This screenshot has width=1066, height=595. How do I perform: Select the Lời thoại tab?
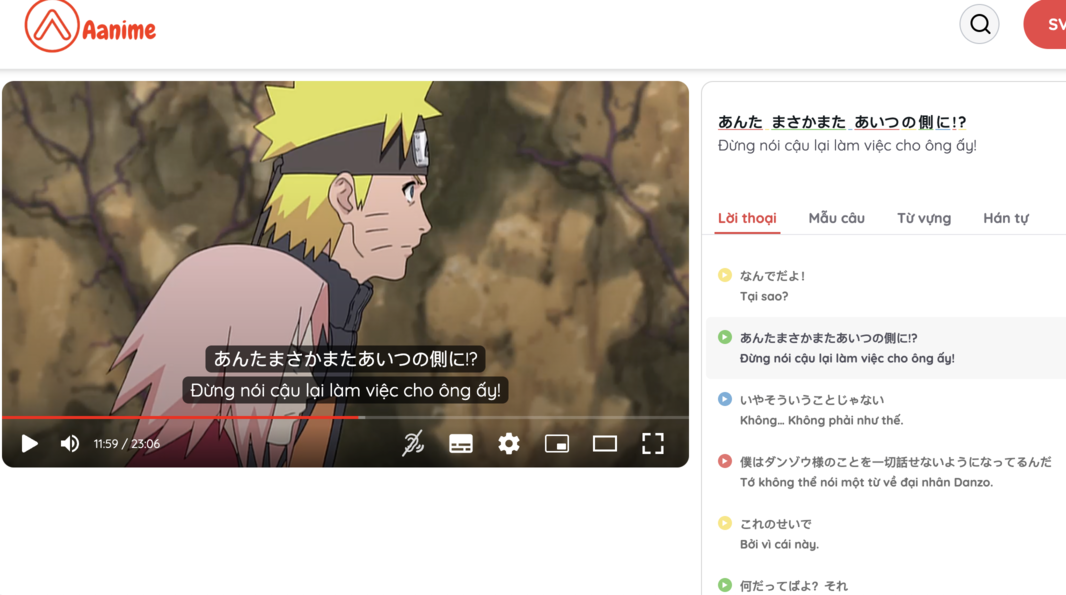point(747,218)
